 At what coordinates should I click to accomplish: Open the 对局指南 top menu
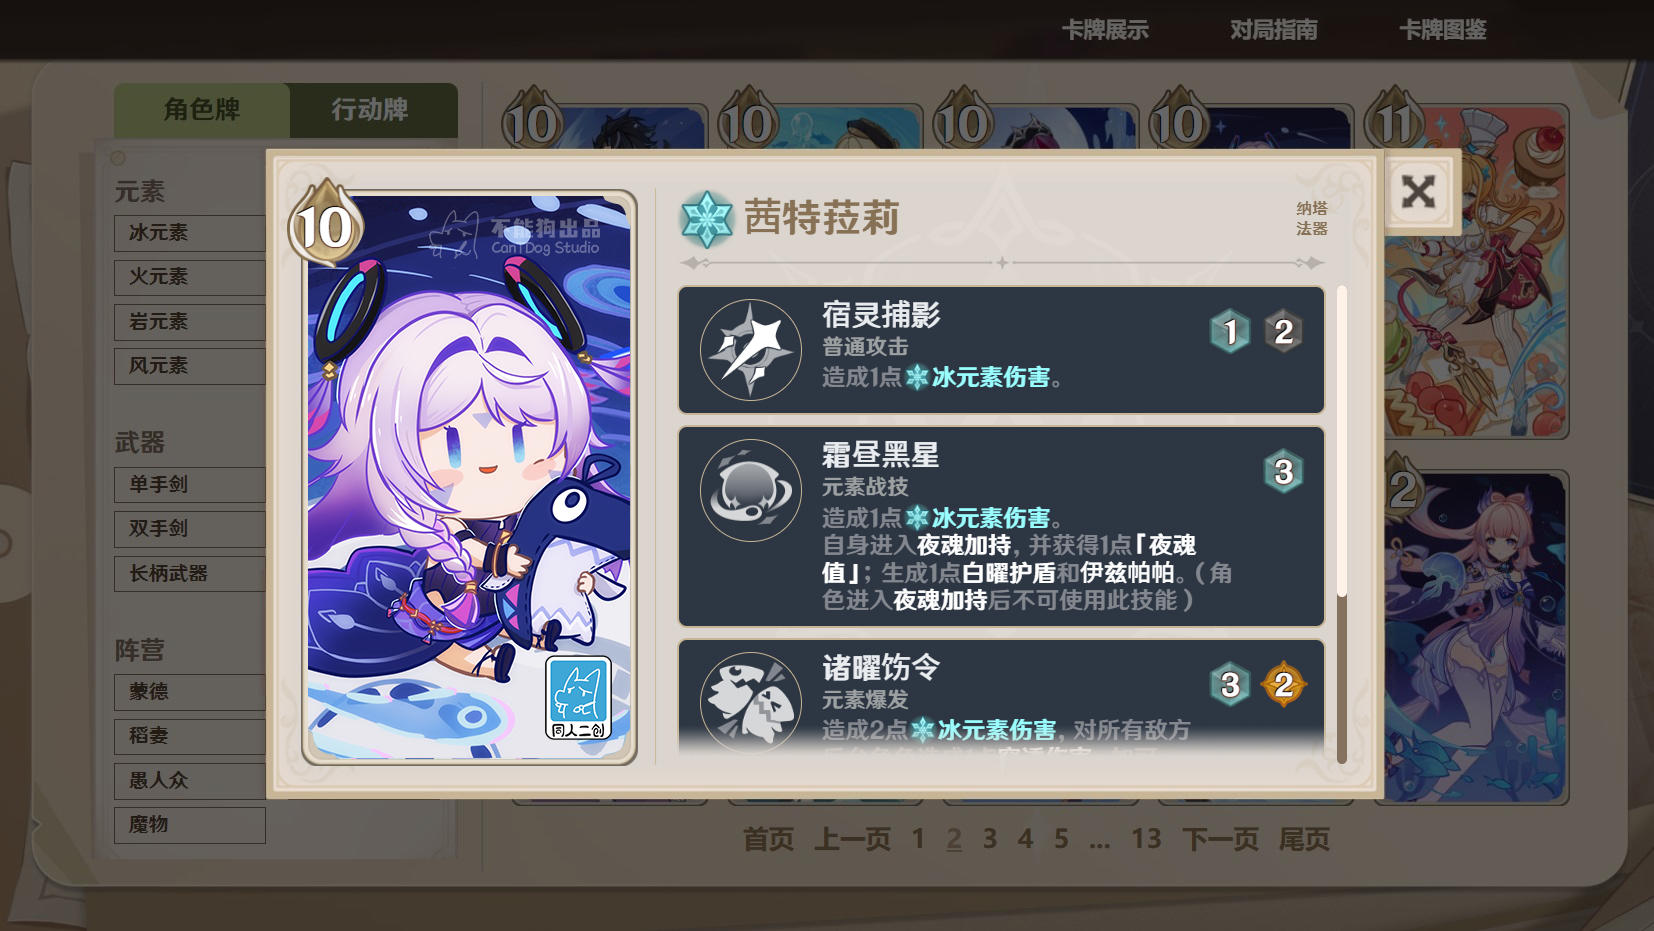(1273, 30)
